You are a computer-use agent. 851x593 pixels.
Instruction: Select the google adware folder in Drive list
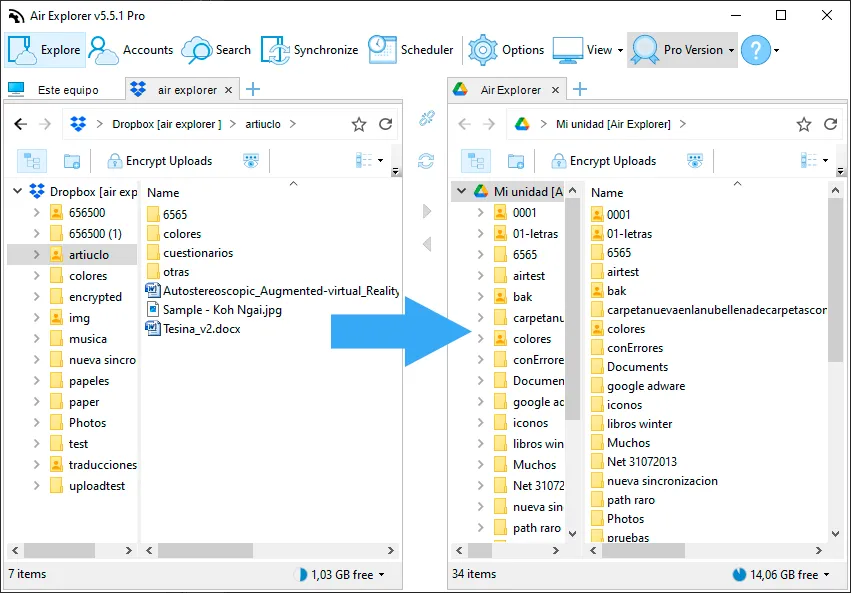coord(646,386)
